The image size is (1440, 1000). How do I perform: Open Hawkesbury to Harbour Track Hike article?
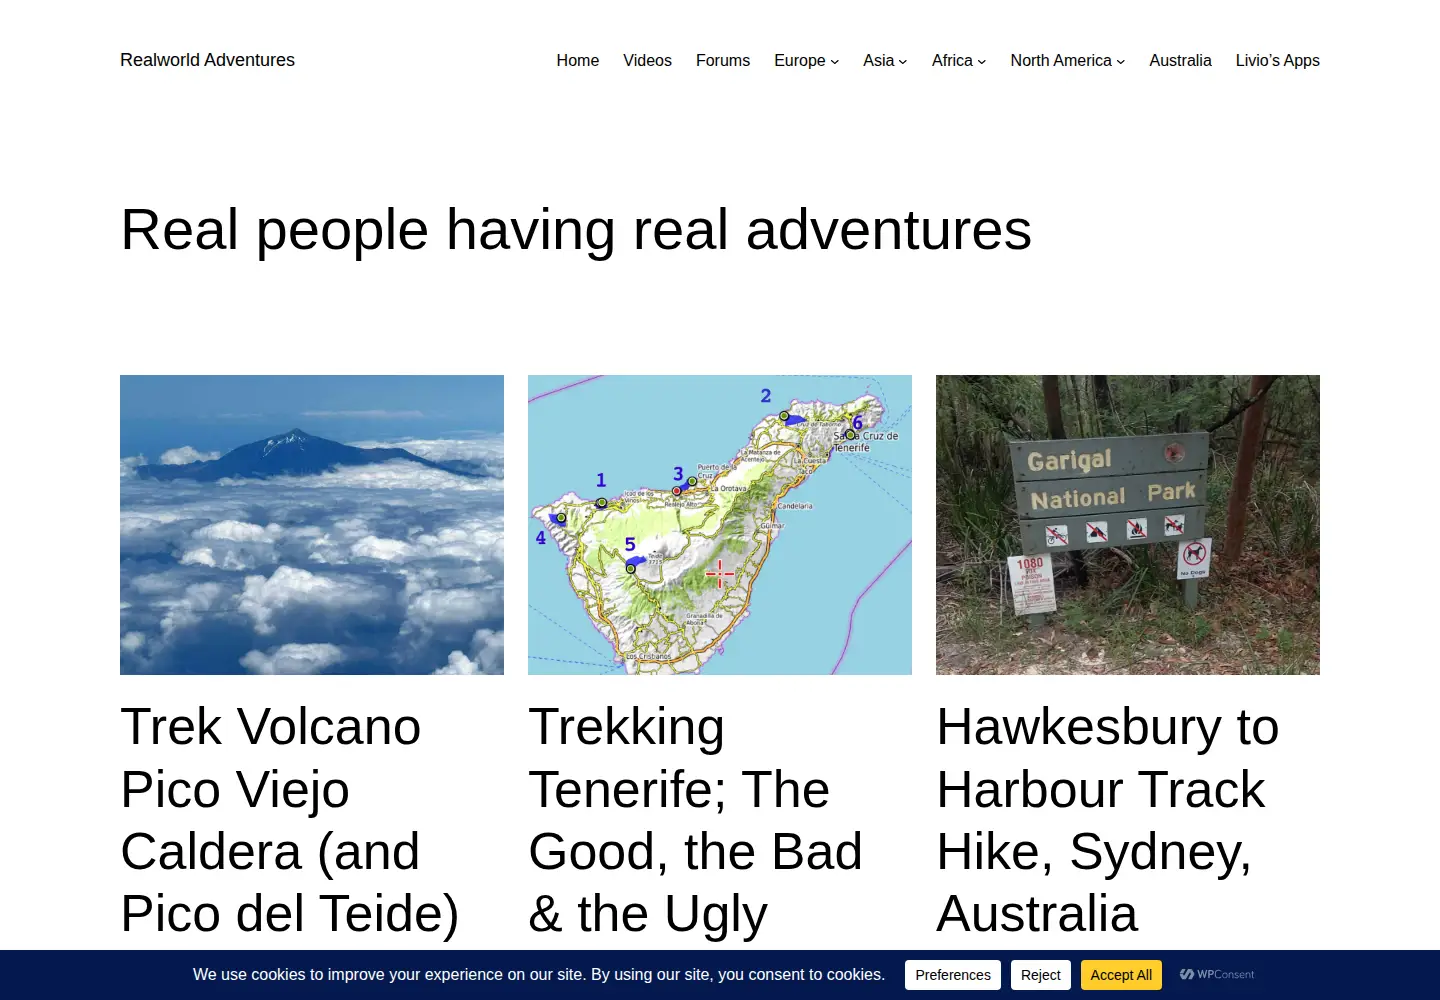(1108, 820)
